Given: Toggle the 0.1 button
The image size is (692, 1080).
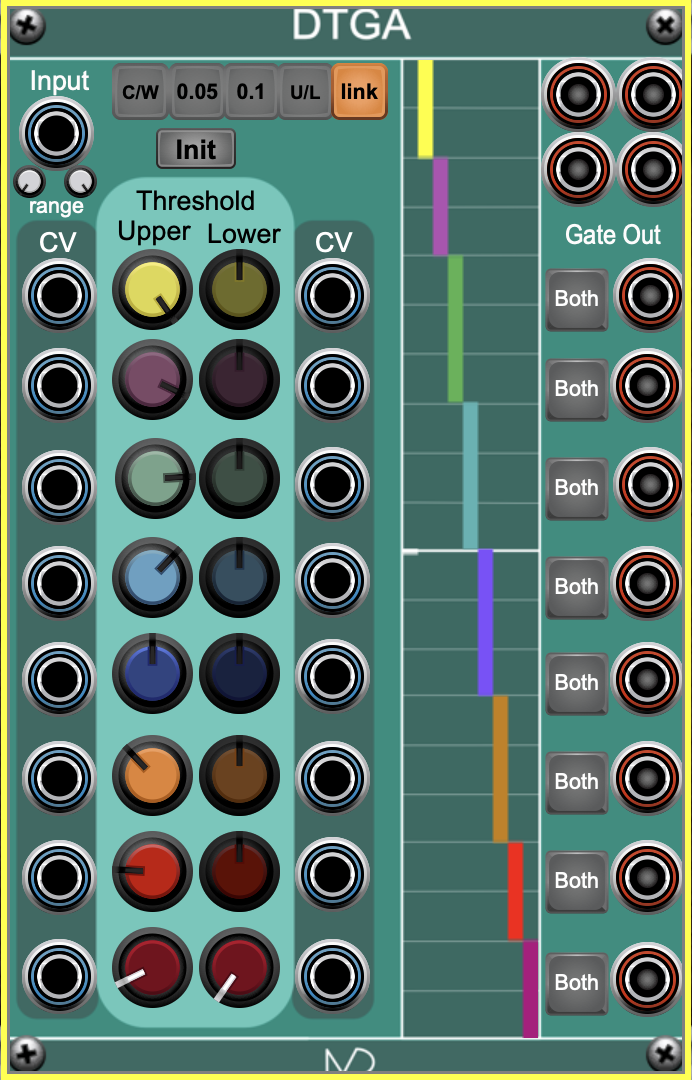Looking at the screenshot, I should [x=251, y=92].
